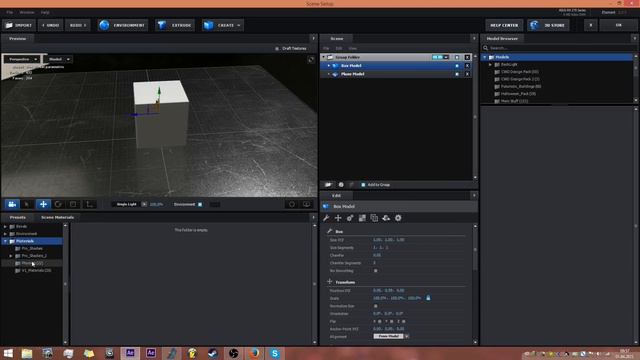
Task: Open the Perspective view dropdown
Action: coord(22,59)
